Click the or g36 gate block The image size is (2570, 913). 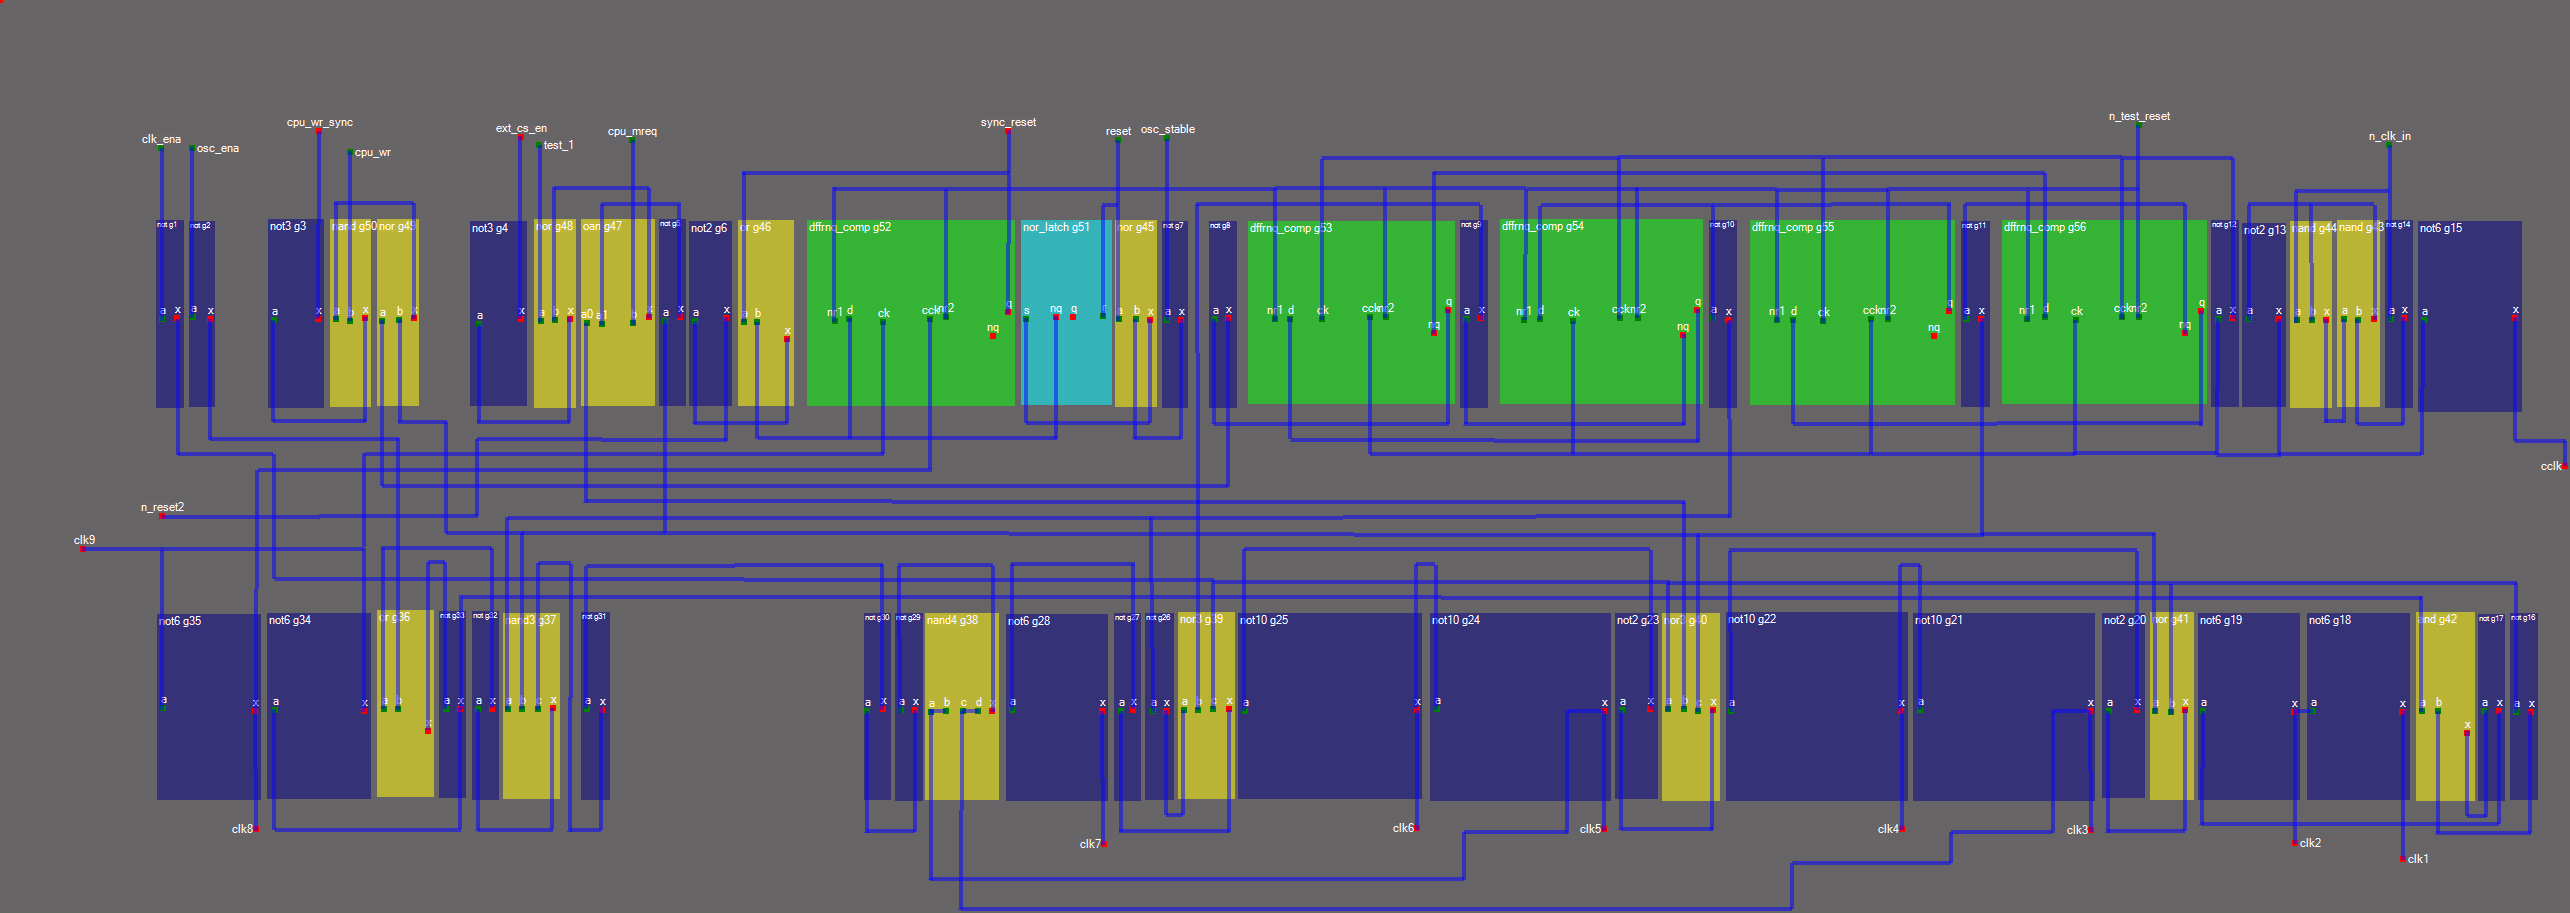405,704
